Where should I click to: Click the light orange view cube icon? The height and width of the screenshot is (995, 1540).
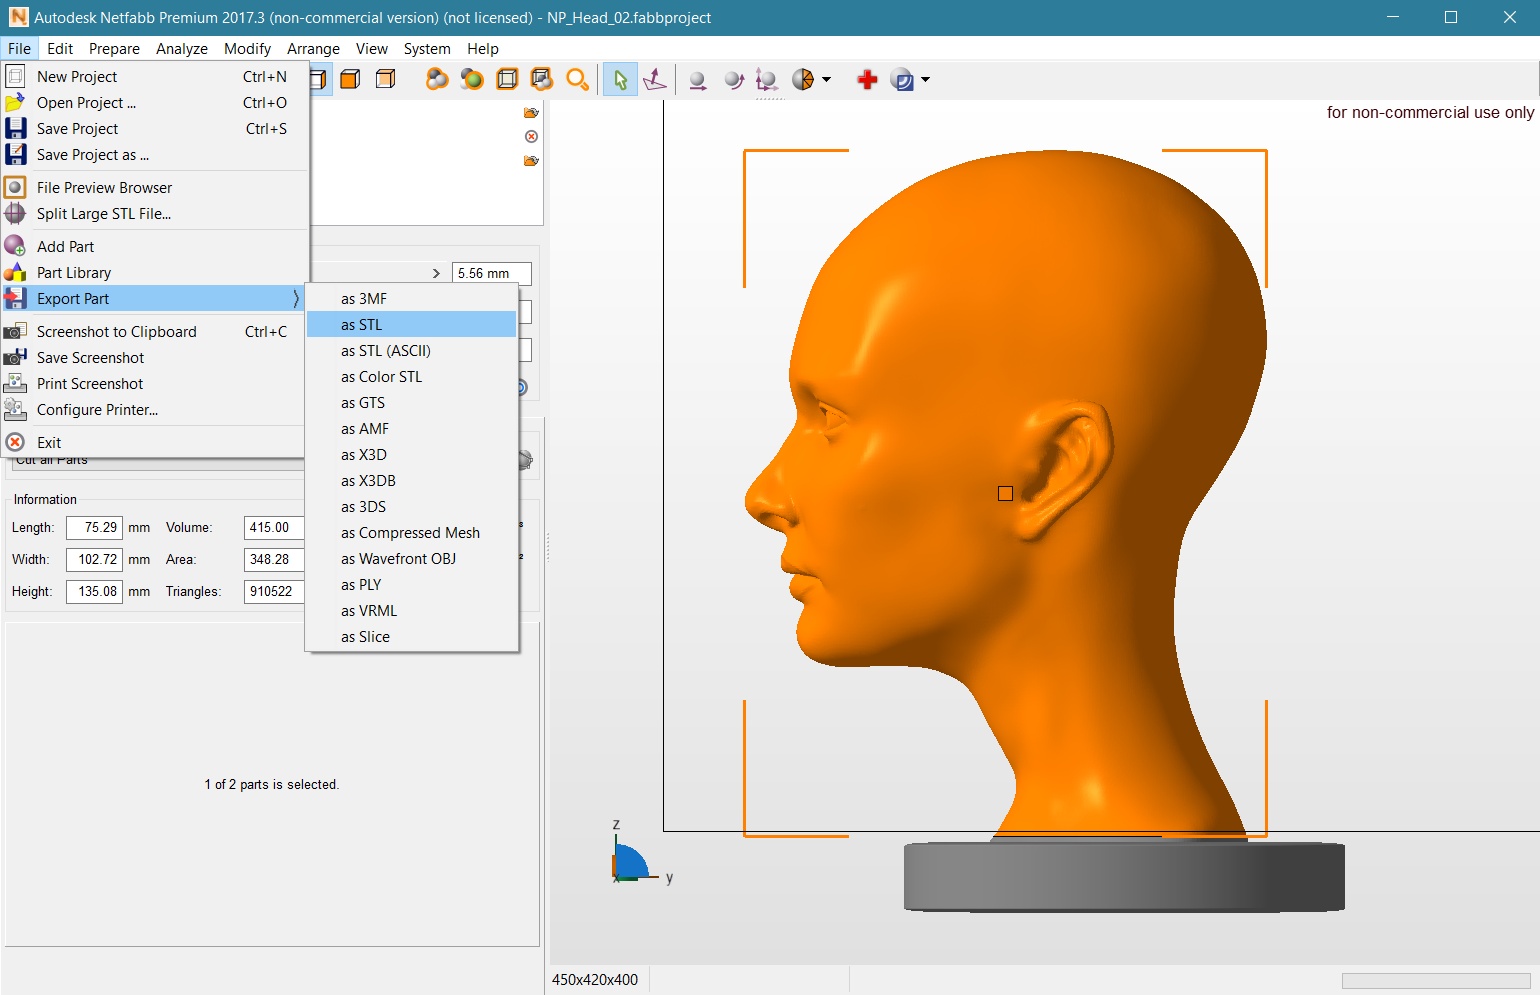coord(385,80)
